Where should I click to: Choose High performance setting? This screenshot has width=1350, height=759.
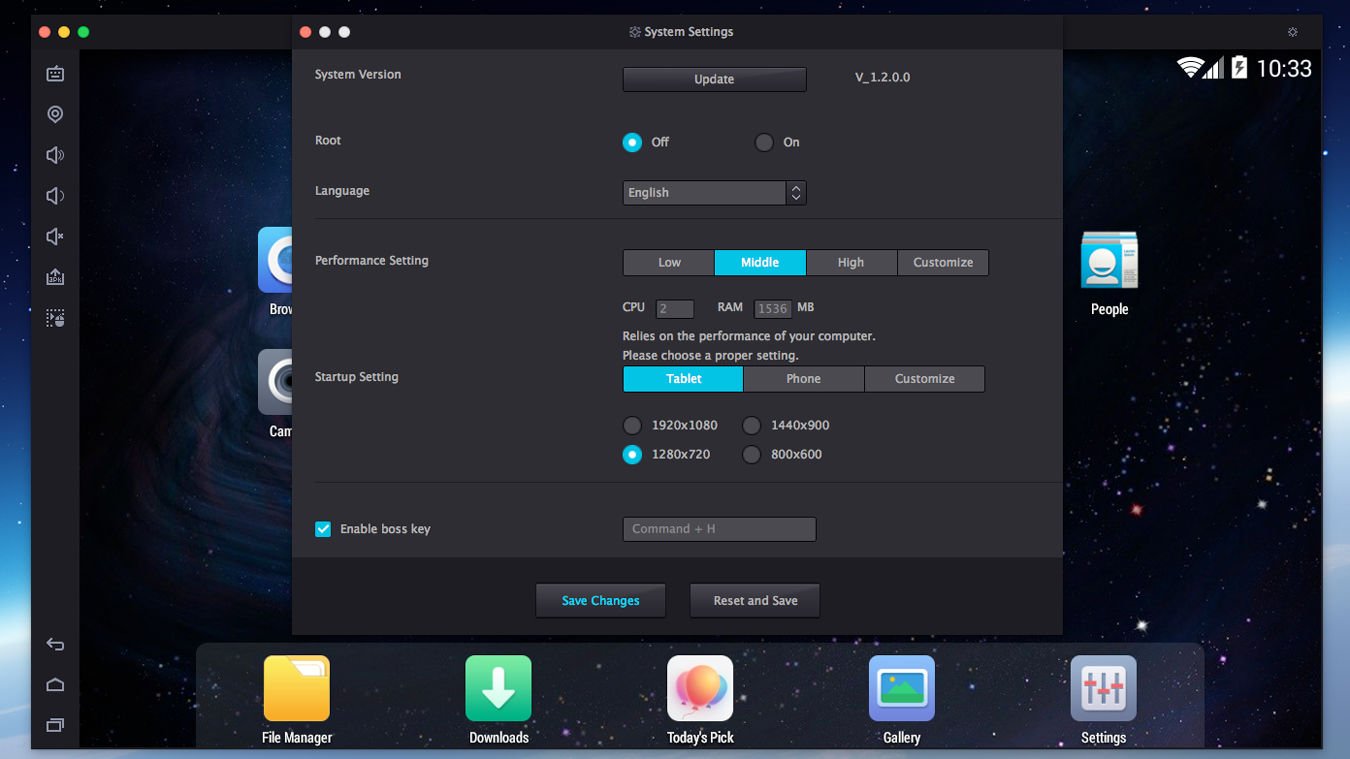851,262
